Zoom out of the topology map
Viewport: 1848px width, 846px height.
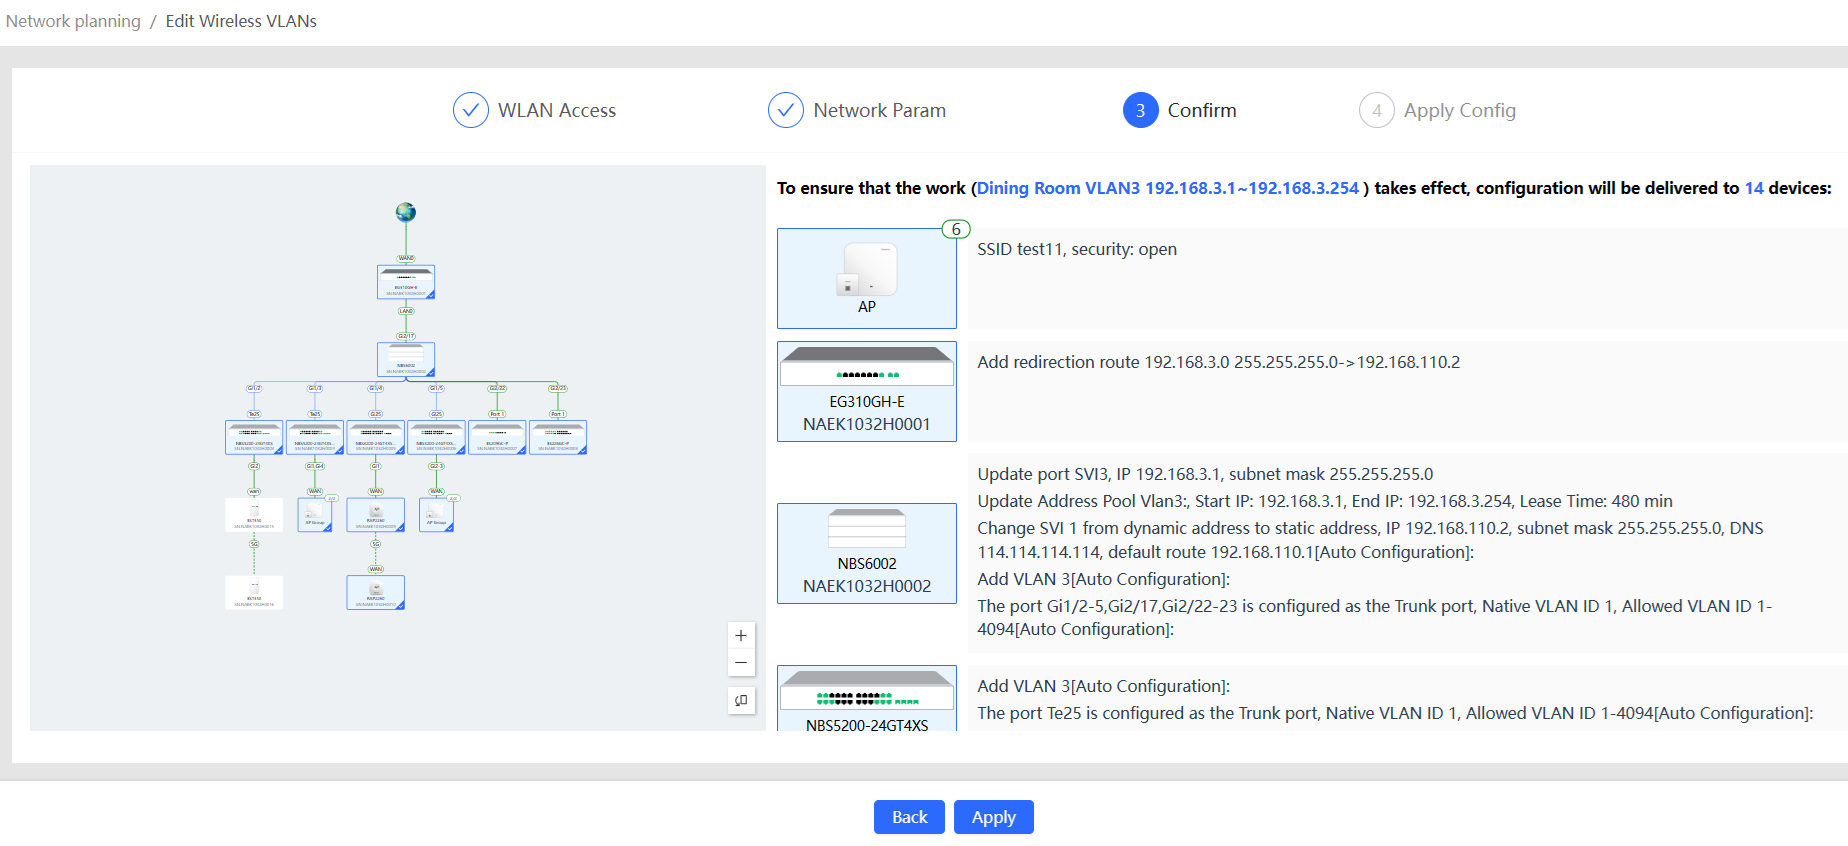pyautogui.click(x=740, y=663)
